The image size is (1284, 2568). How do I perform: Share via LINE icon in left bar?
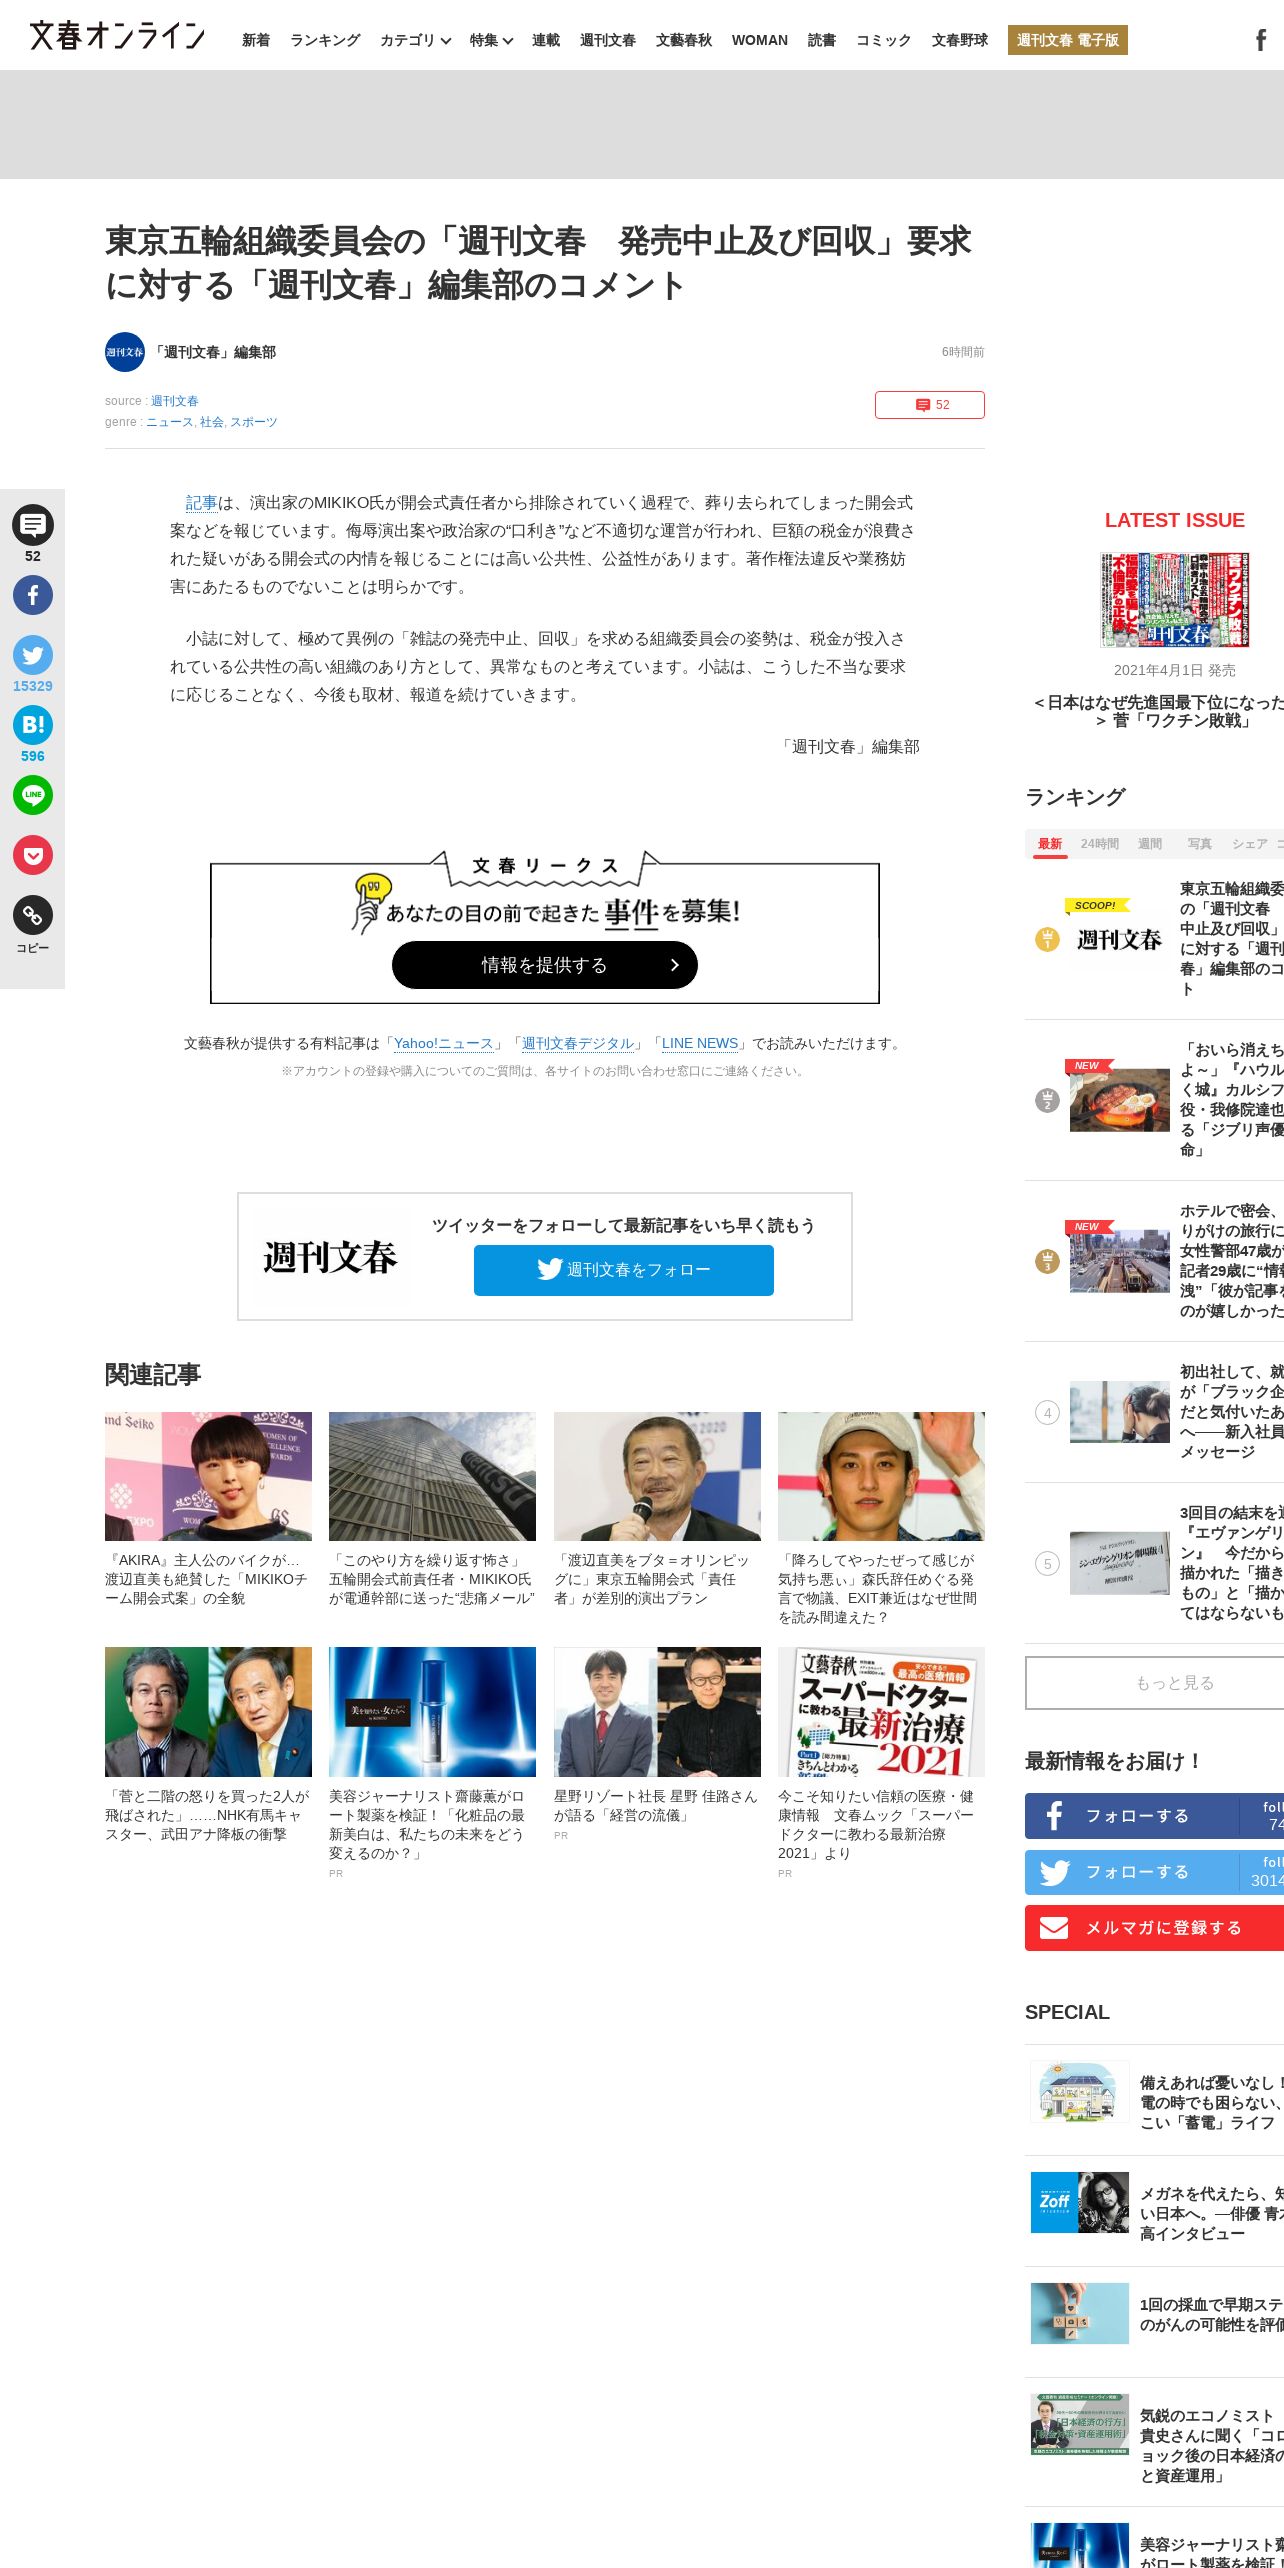click(x=33, y=795)
